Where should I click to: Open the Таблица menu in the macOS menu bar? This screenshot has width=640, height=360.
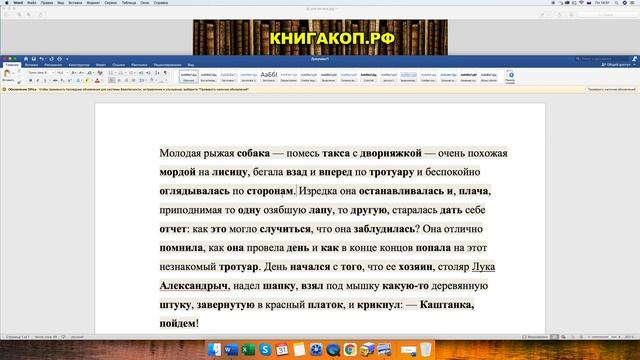[129, 2]
